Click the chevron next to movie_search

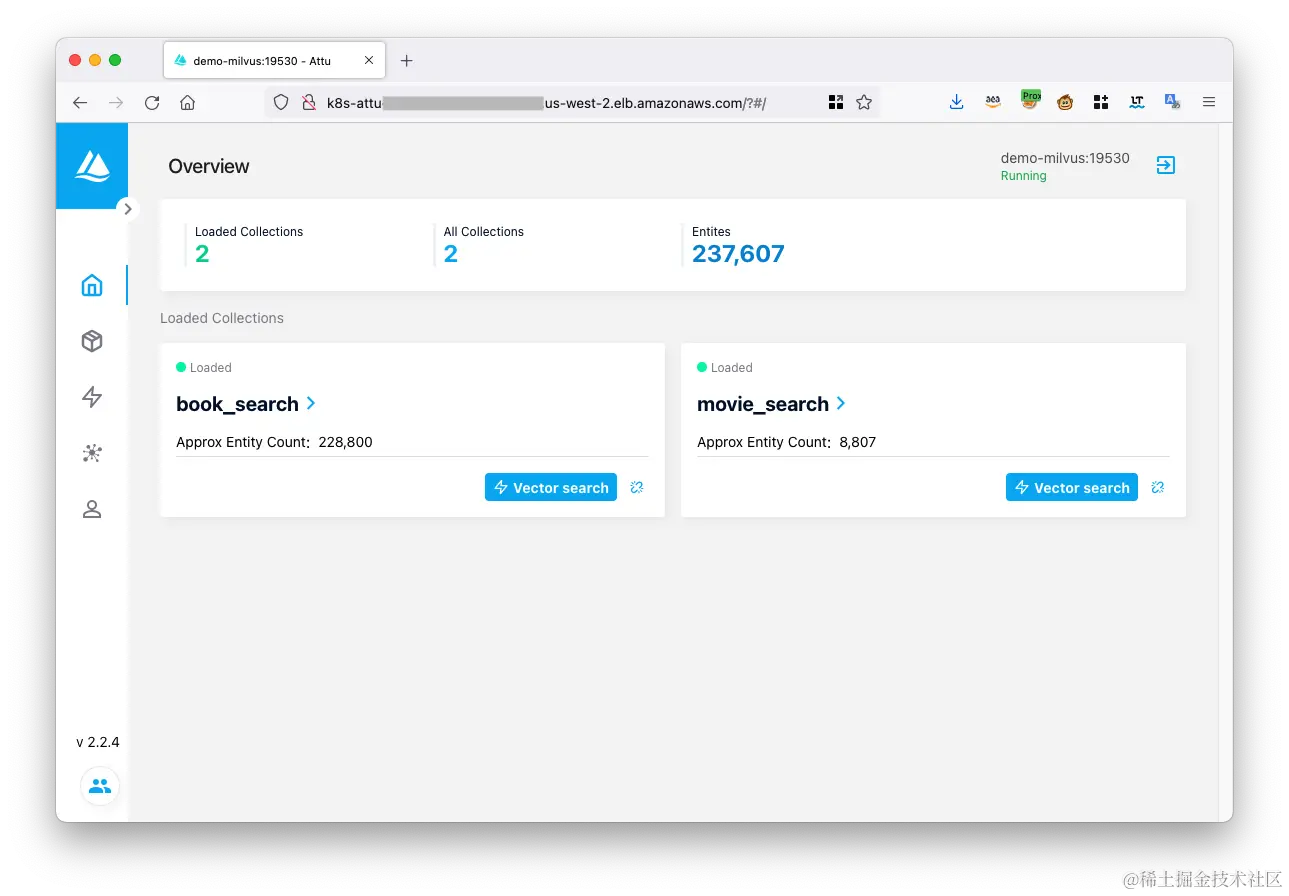(841, 403)
